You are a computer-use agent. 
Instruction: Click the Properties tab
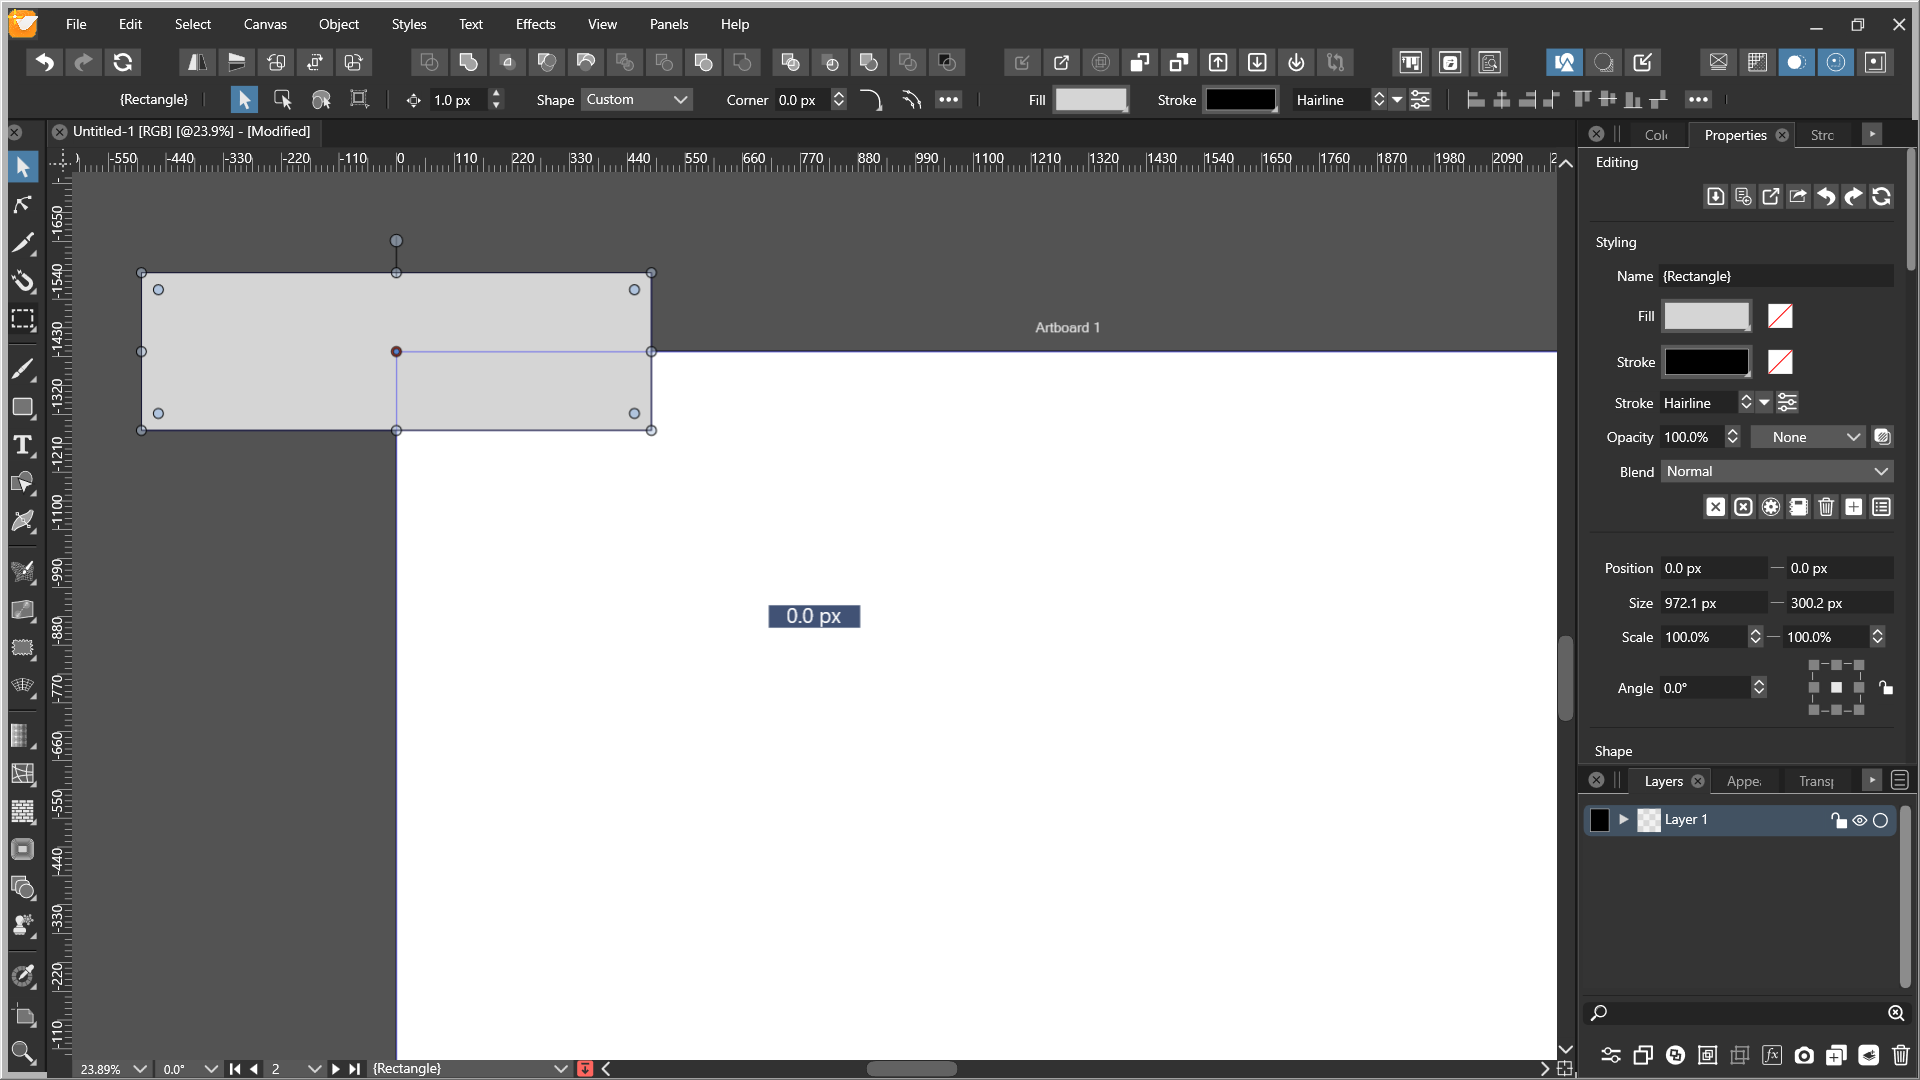[1735, 135]
